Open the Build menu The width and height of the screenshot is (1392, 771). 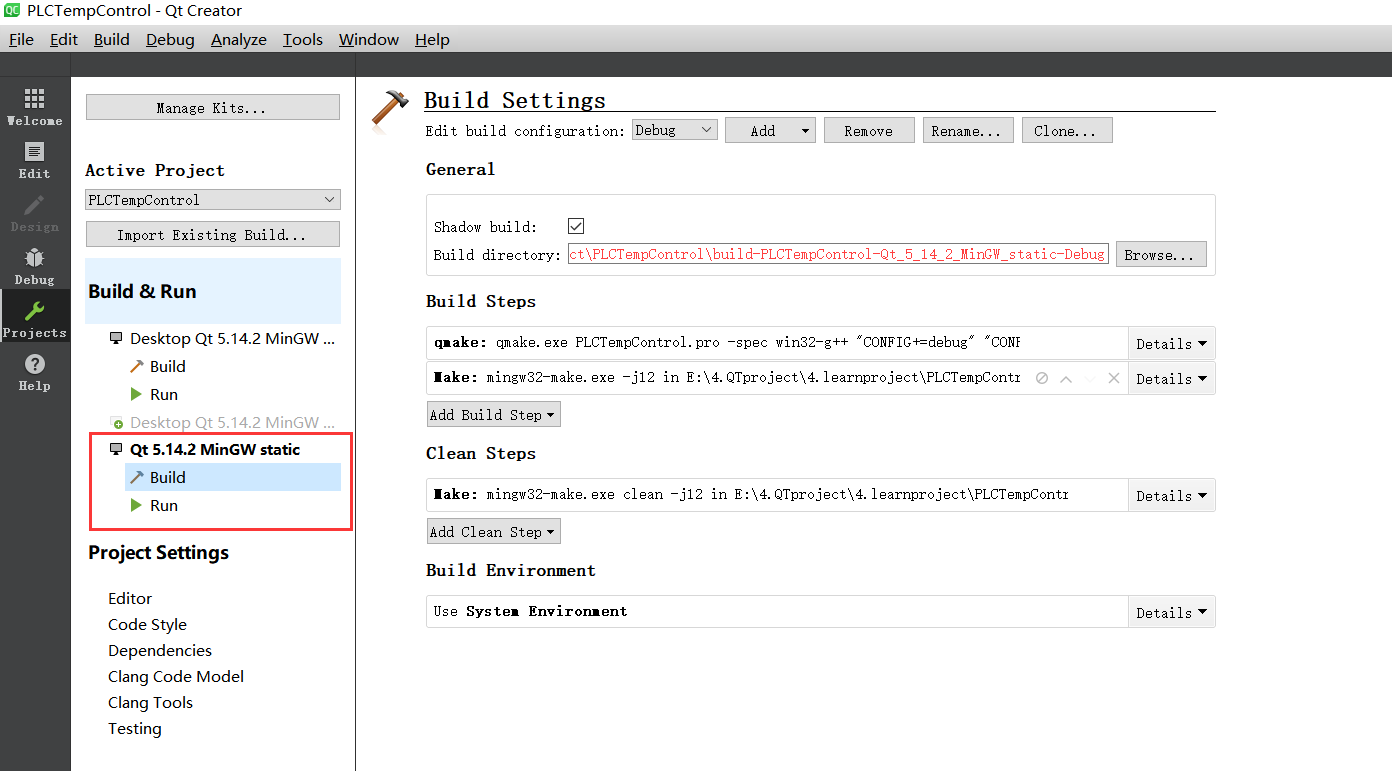point(111,40)
